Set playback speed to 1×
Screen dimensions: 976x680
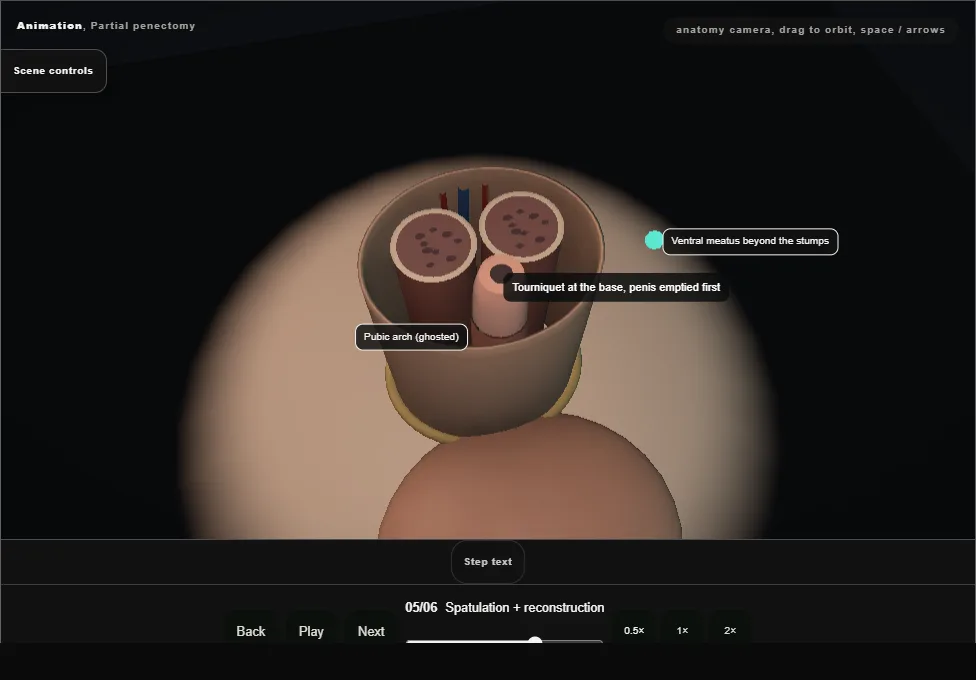tap(682, 630)
